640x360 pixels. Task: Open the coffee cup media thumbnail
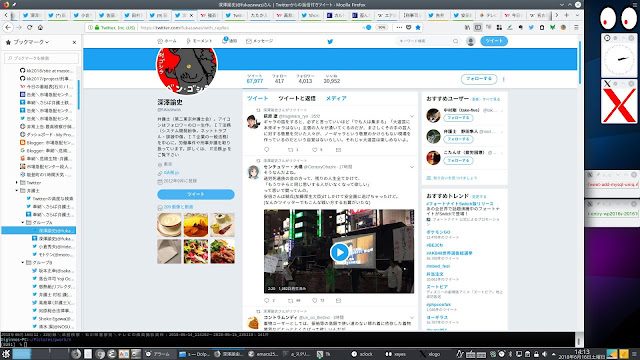point(169,225)
